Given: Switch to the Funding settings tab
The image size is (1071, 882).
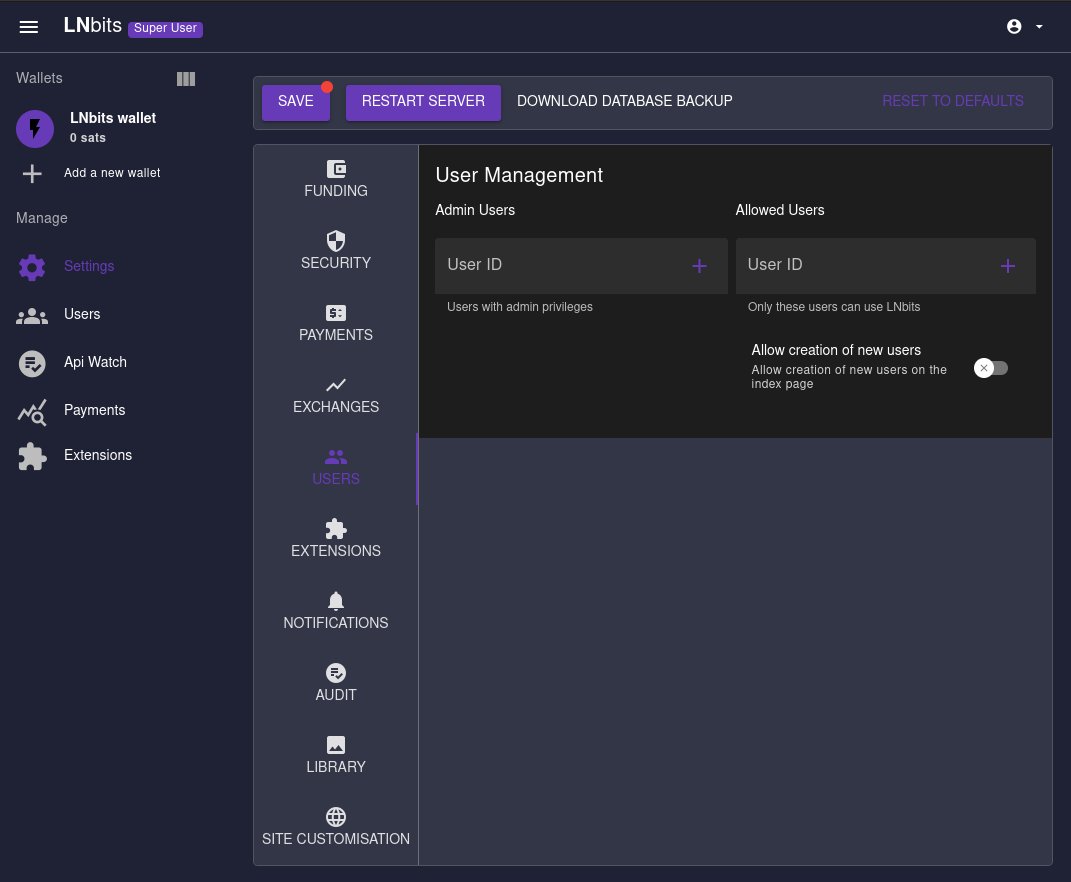Looking at the screenshot, I should (335, 180).
